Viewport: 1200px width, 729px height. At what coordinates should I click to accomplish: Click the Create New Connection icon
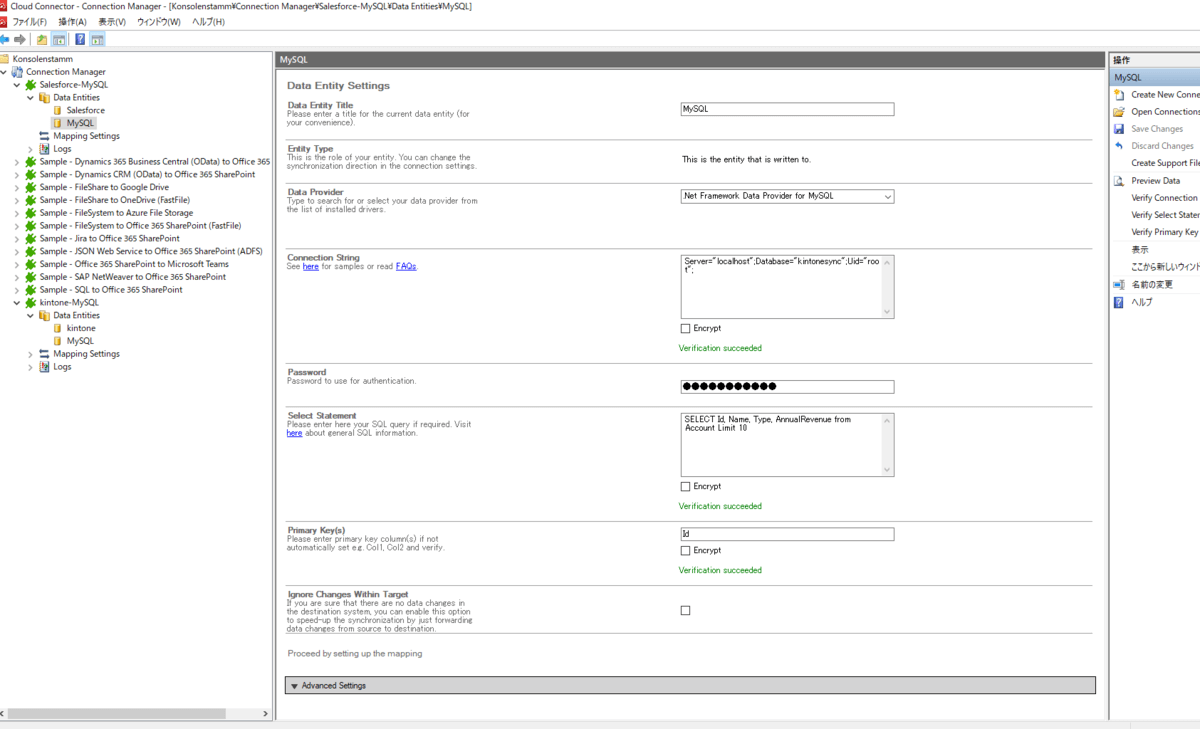[x=1119, y=95]
